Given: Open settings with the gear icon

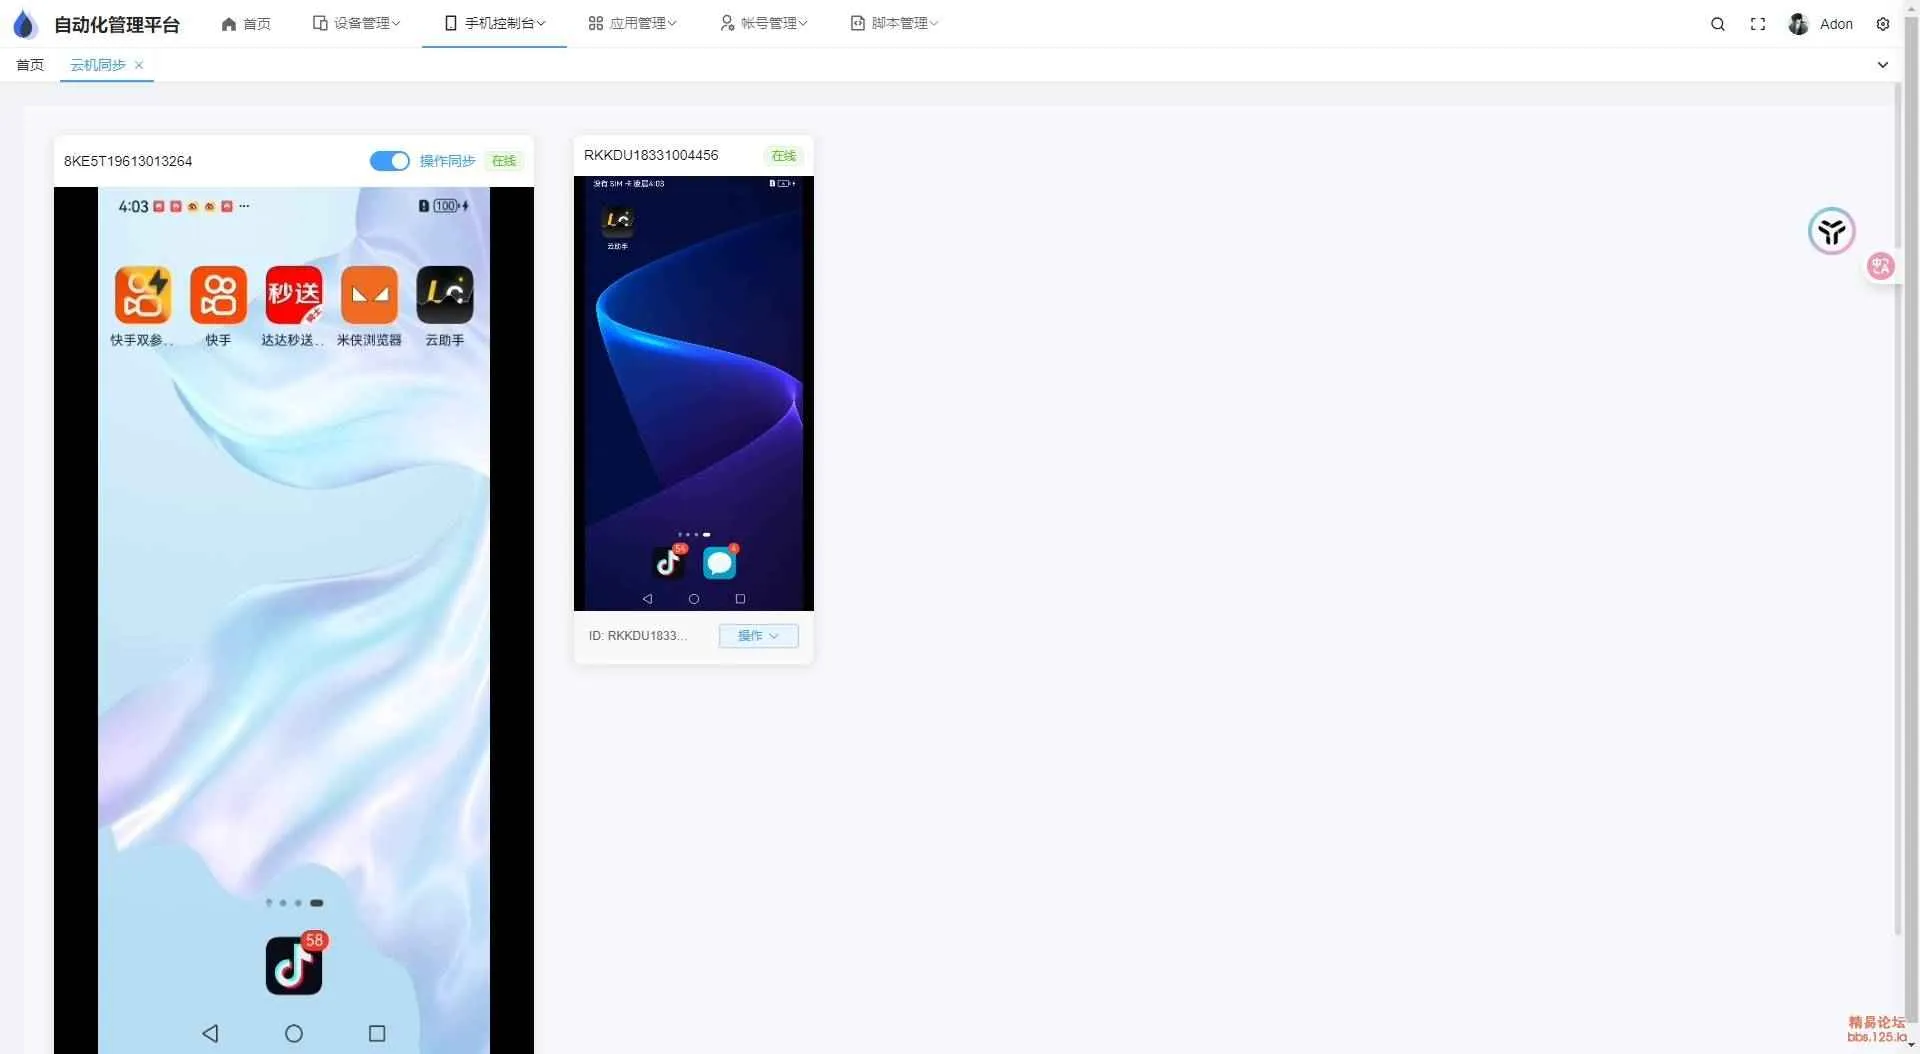Looking at the screenshot, I should (x=1884, y=23).
